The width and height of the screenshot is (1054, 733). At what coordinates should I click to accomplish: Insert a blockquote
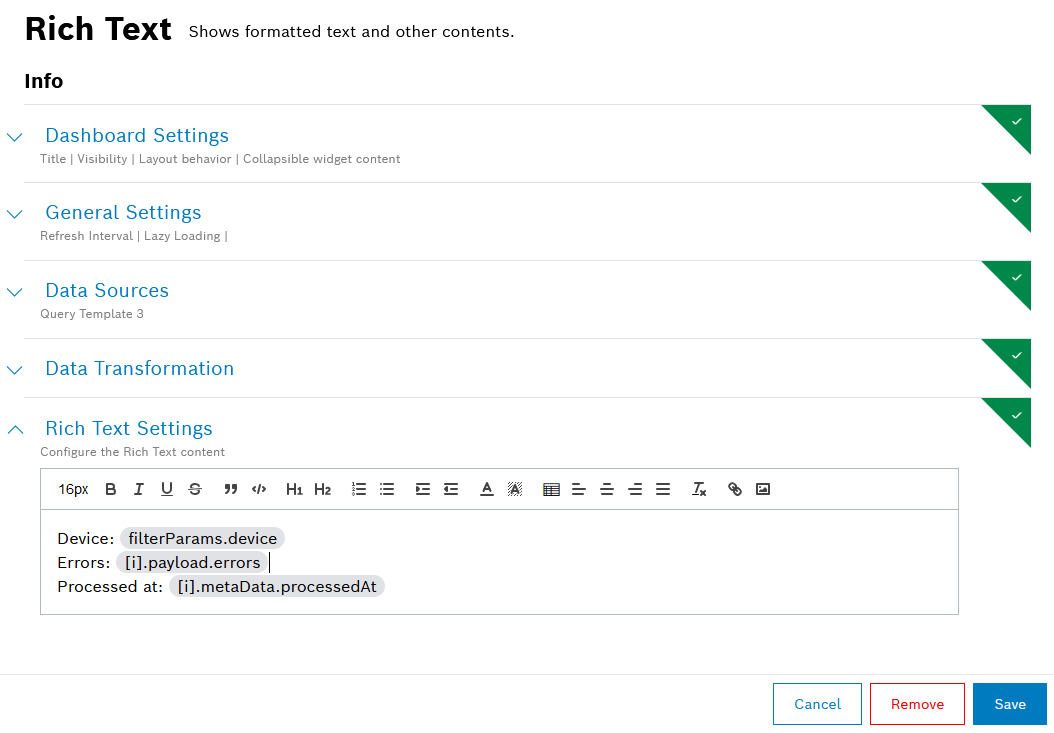(x=231, y=489)
